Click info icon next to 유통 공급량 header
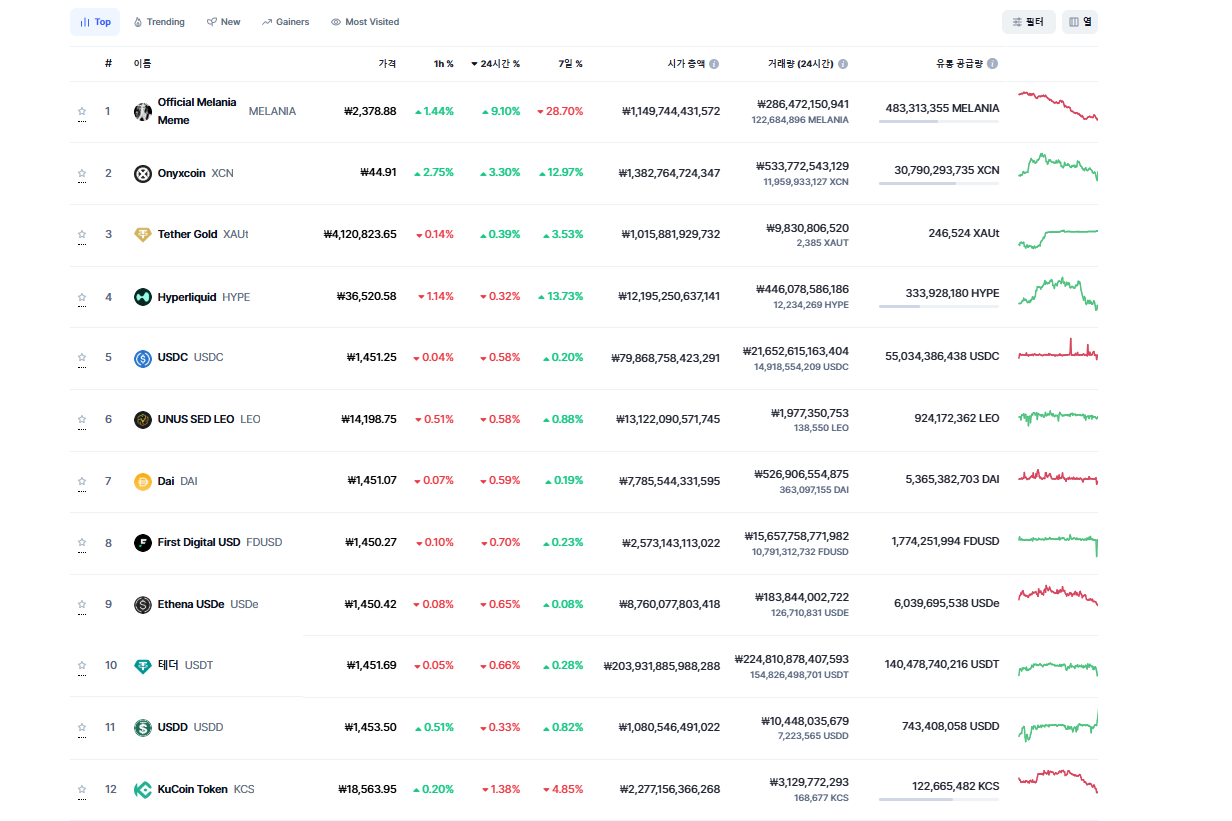Image resolution: width=1232 pixels, height=821 pixels. click(x=992, y=64)
